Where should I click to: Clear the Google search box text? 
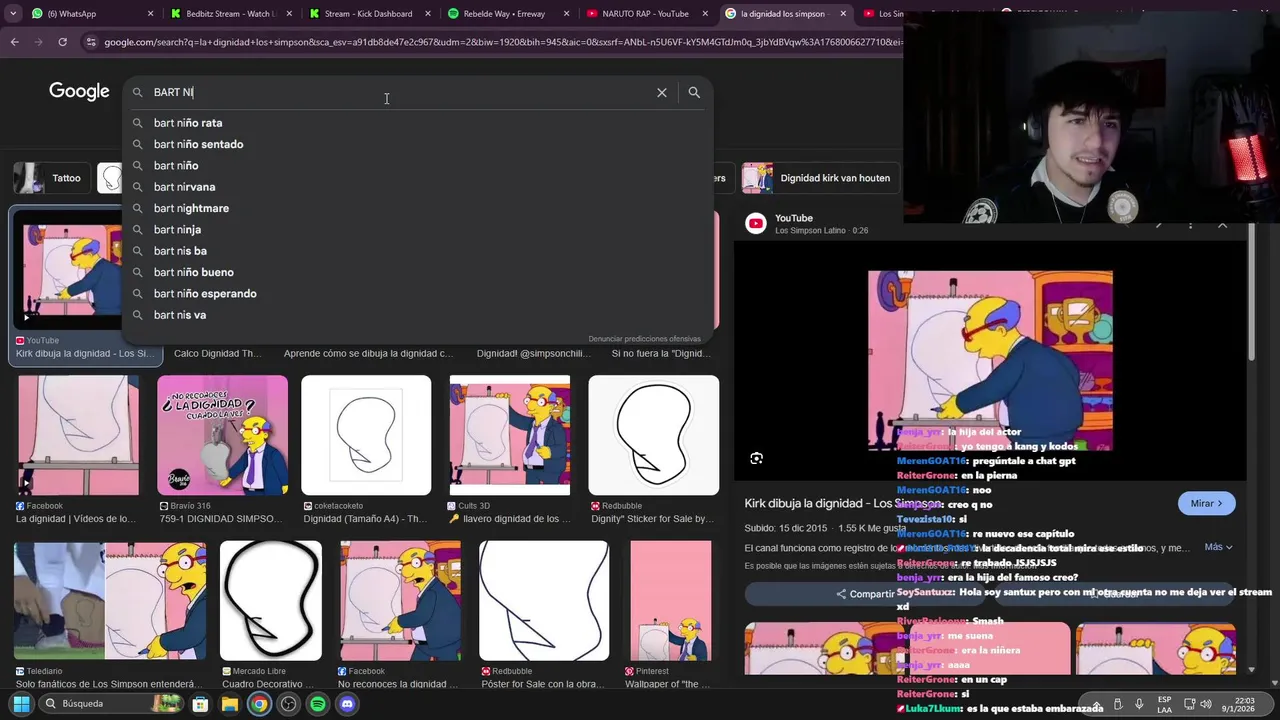point(661,92)
